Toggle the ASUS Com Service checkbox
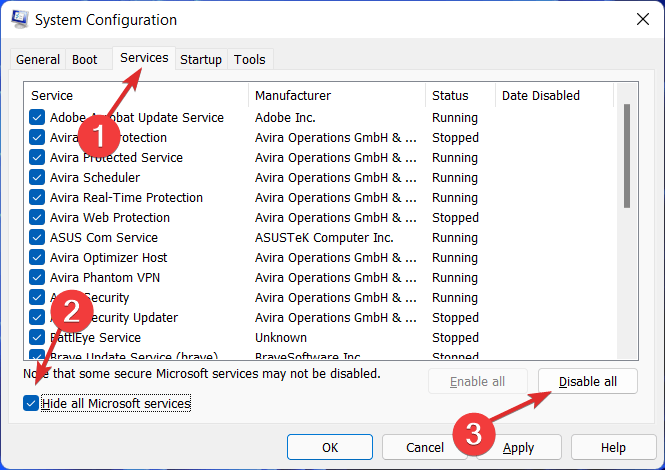 (37, 237)
